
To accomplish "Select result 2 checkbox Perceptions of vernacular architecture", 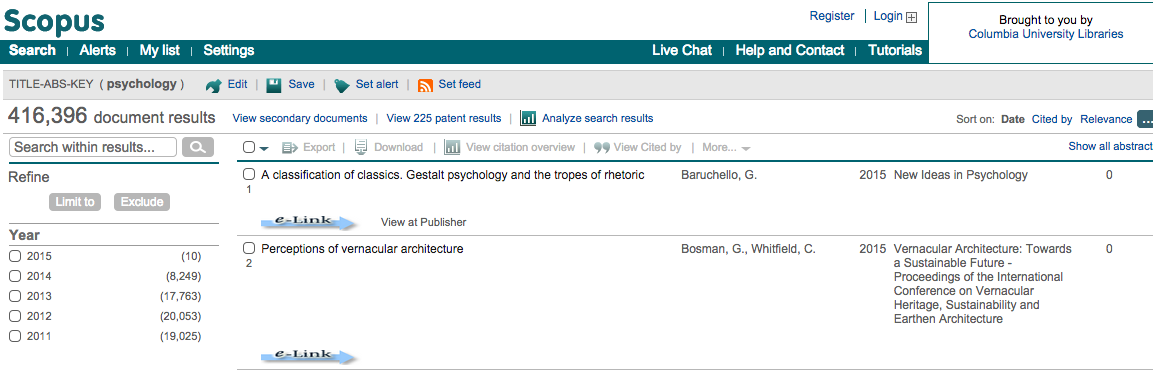I will [249, 248].
